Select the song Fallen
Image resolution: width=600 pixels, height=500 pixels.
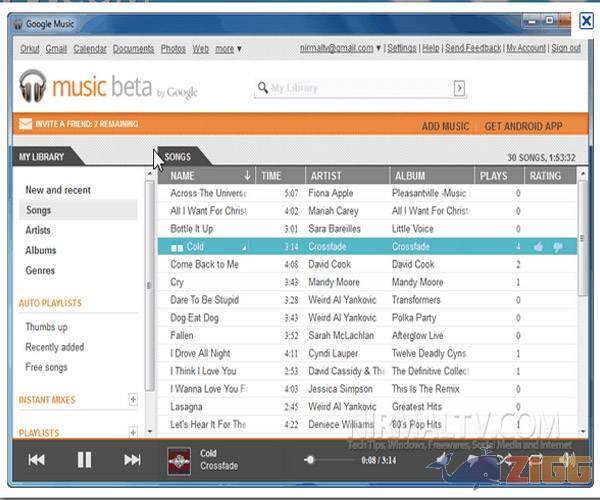click(367, 335)
